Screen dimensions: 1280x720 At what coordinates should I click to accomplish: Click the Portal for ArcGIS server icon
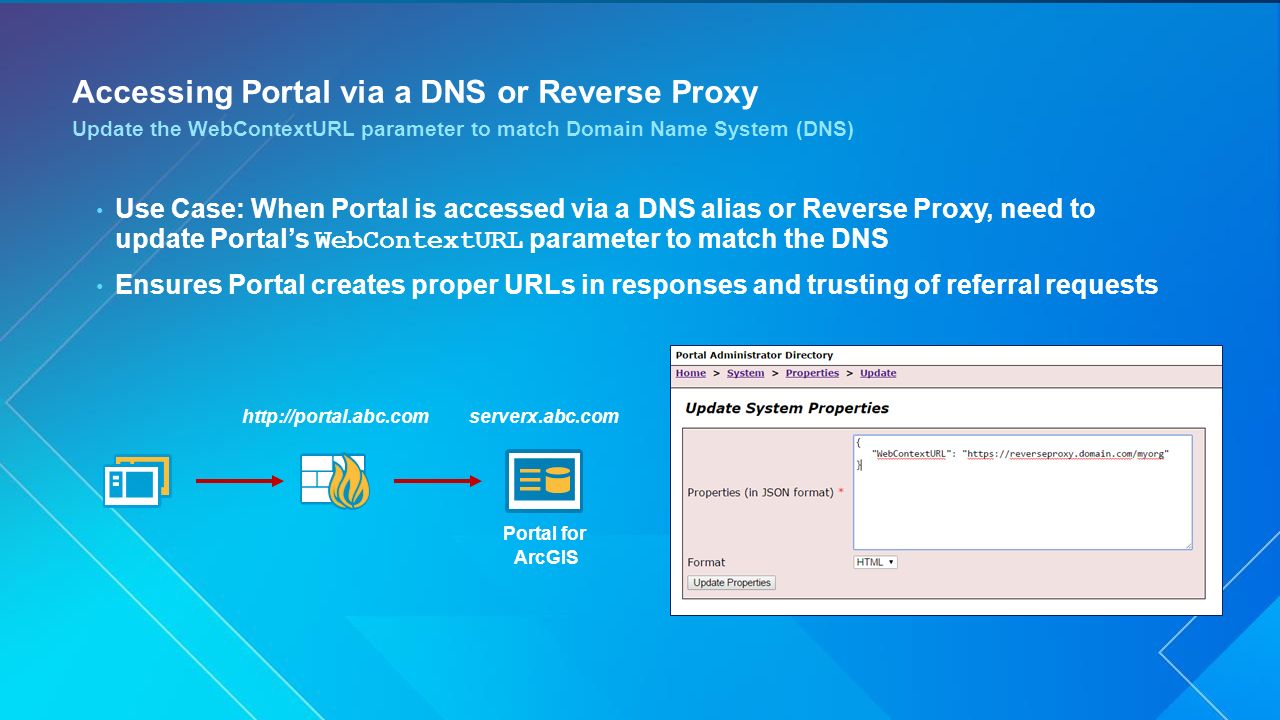[x=544, y=481]
